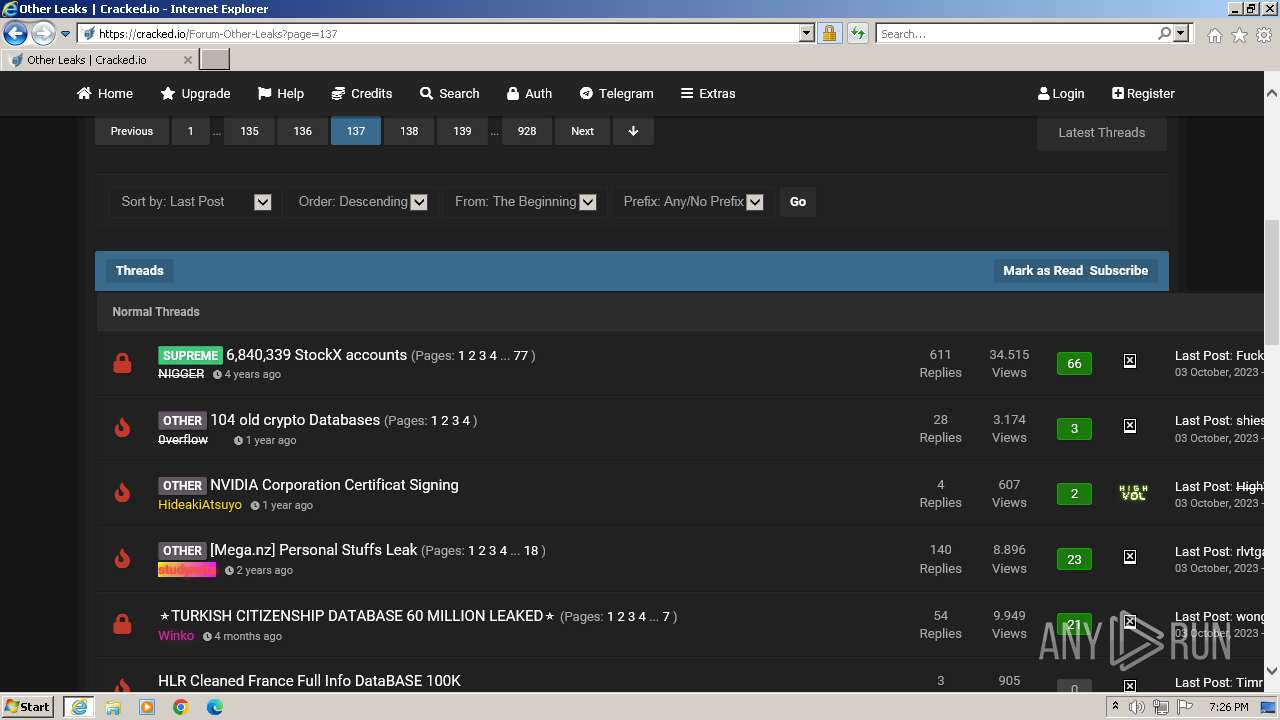The height and width of the screenshot is (720, 1280).
Task: Click the address bar security lock icon
Action: [829, 33]
